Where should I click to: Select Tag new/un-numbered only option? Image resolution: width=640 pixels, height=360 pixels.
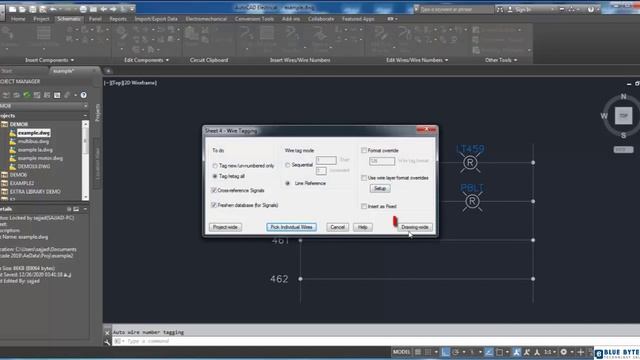coord(215,166)
